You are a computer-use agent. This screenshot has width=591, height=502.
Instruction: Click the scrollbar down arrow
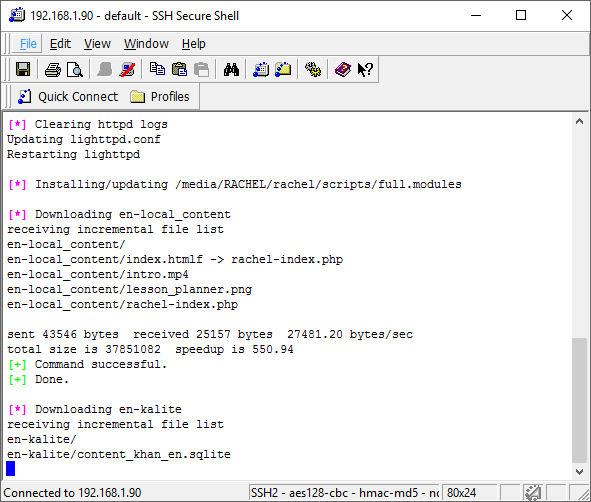point(579,471)
